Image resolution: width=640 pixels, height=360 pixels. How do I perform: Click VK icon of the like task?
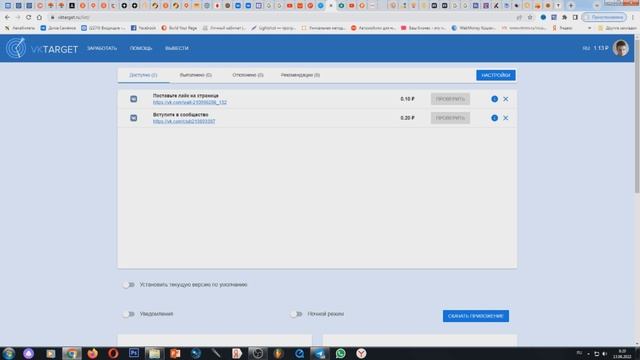point(133,99)
